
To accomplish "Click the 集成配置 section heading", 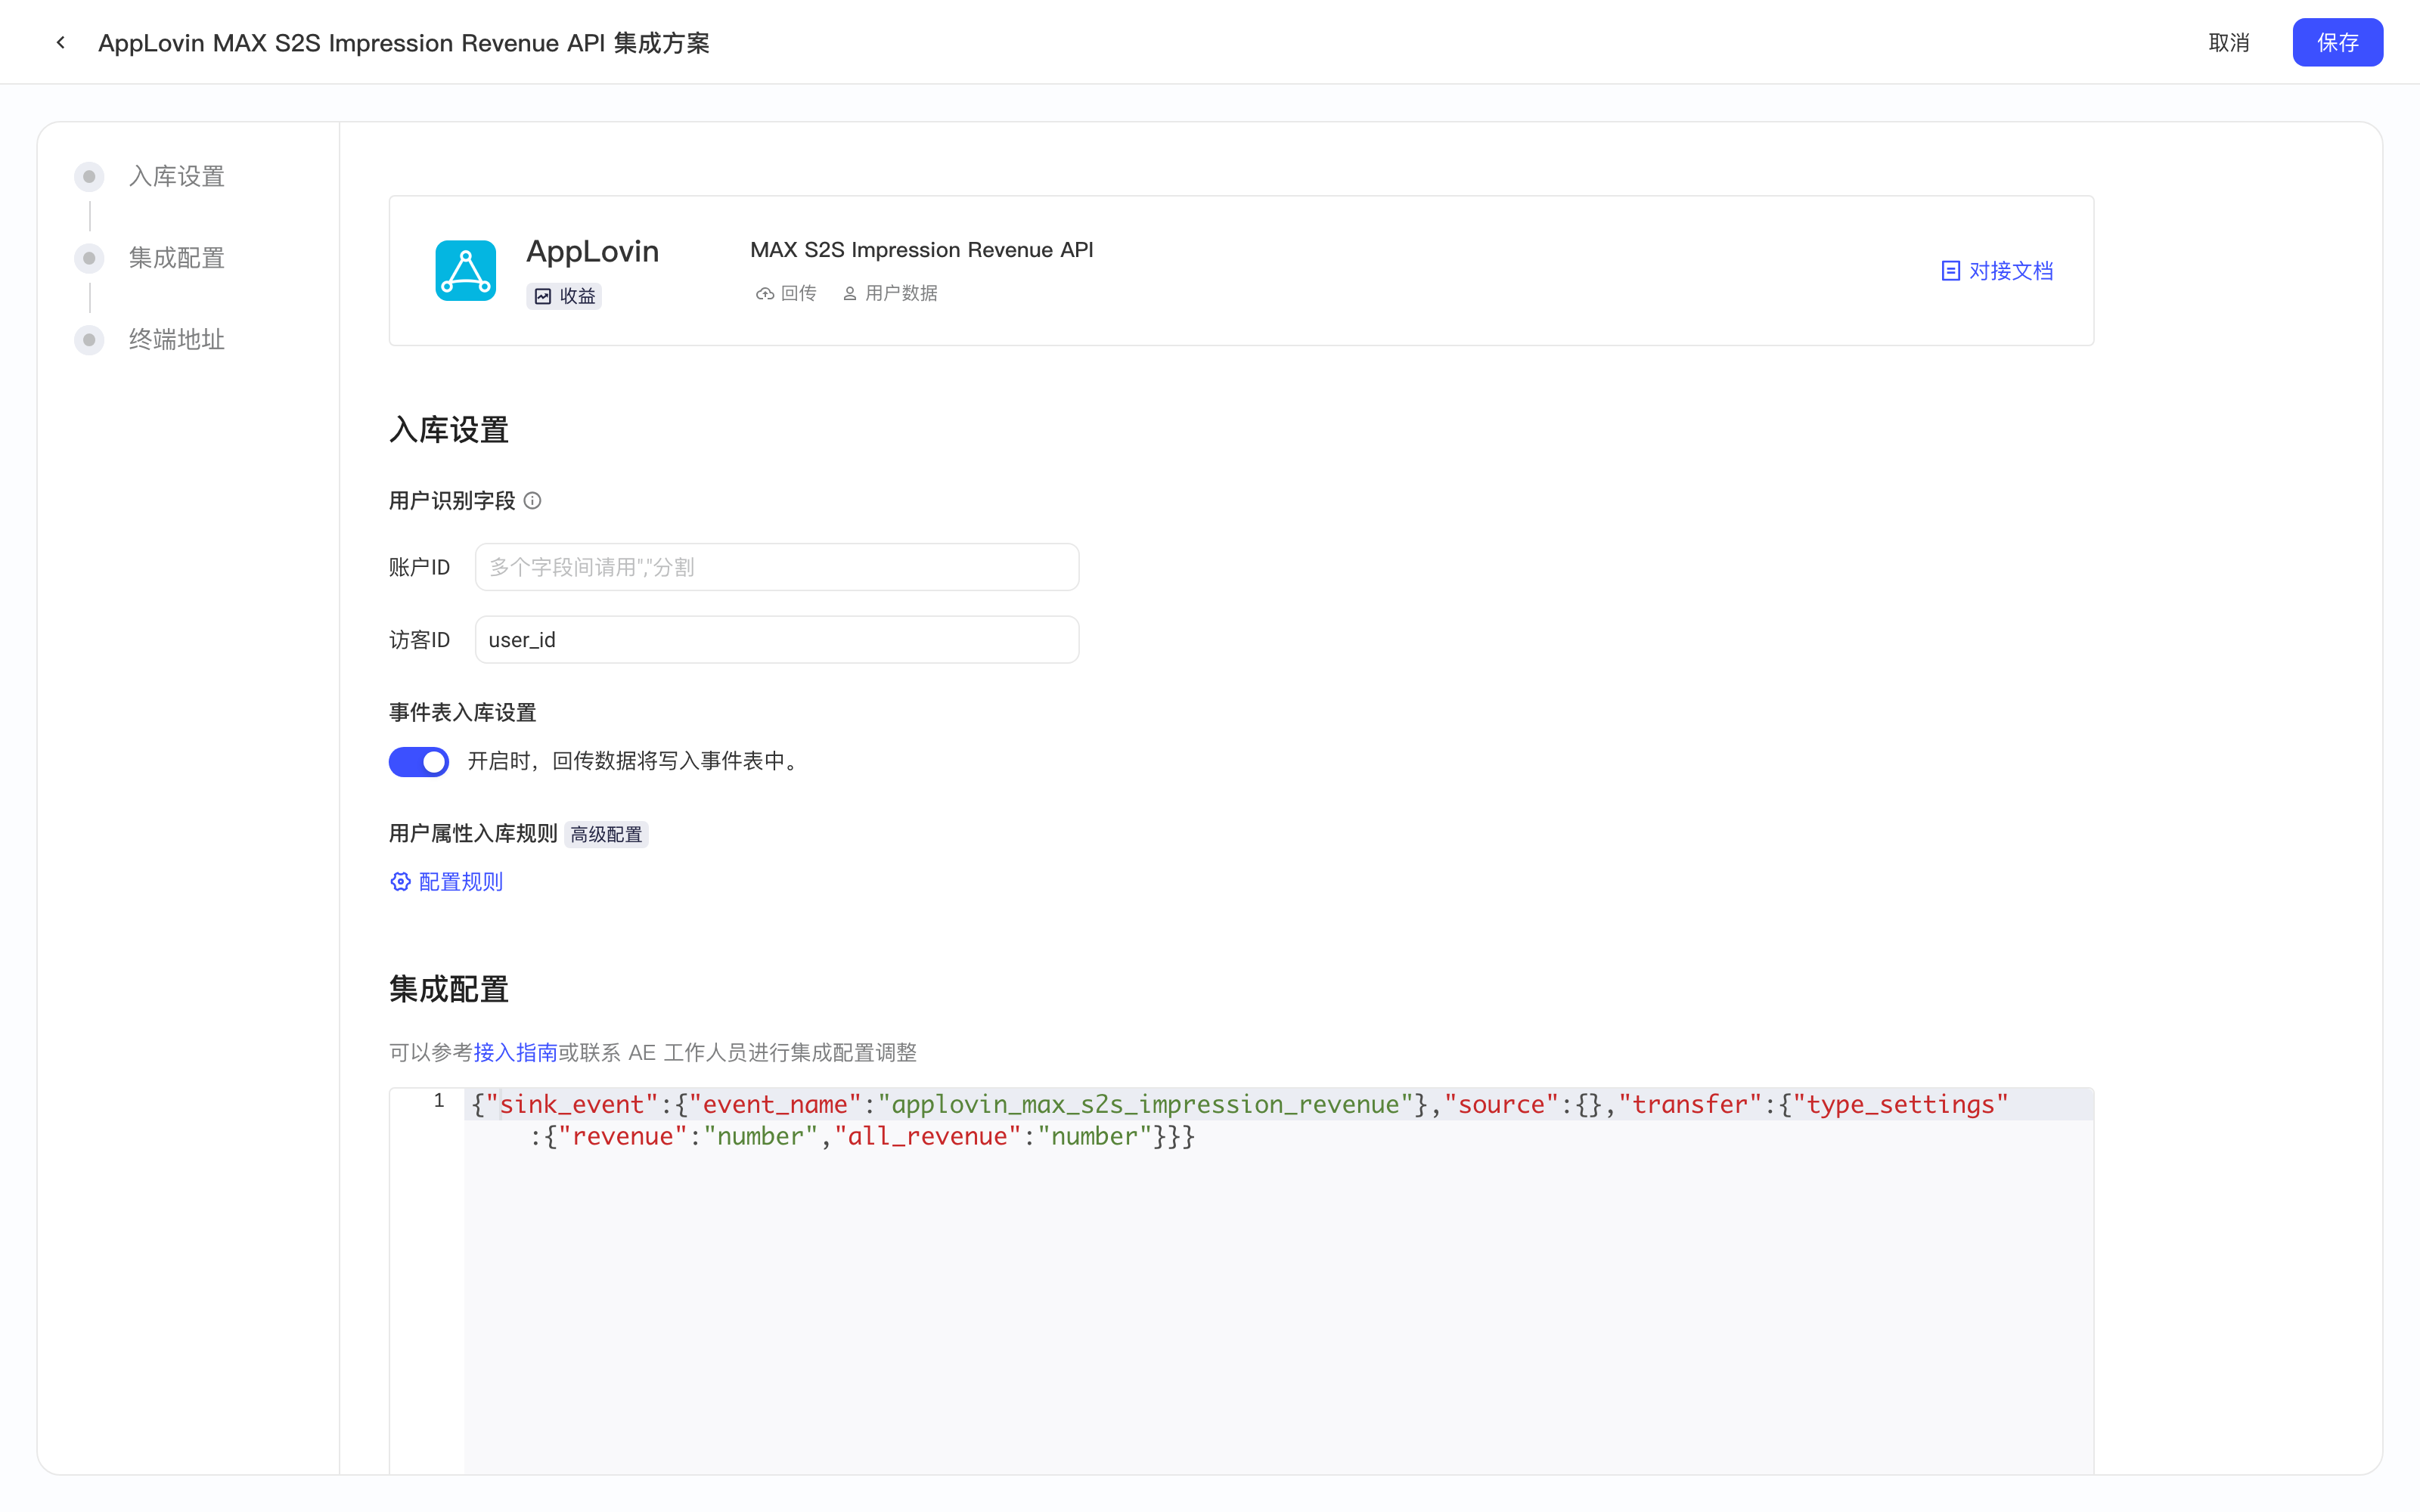I will coord(449,990).
